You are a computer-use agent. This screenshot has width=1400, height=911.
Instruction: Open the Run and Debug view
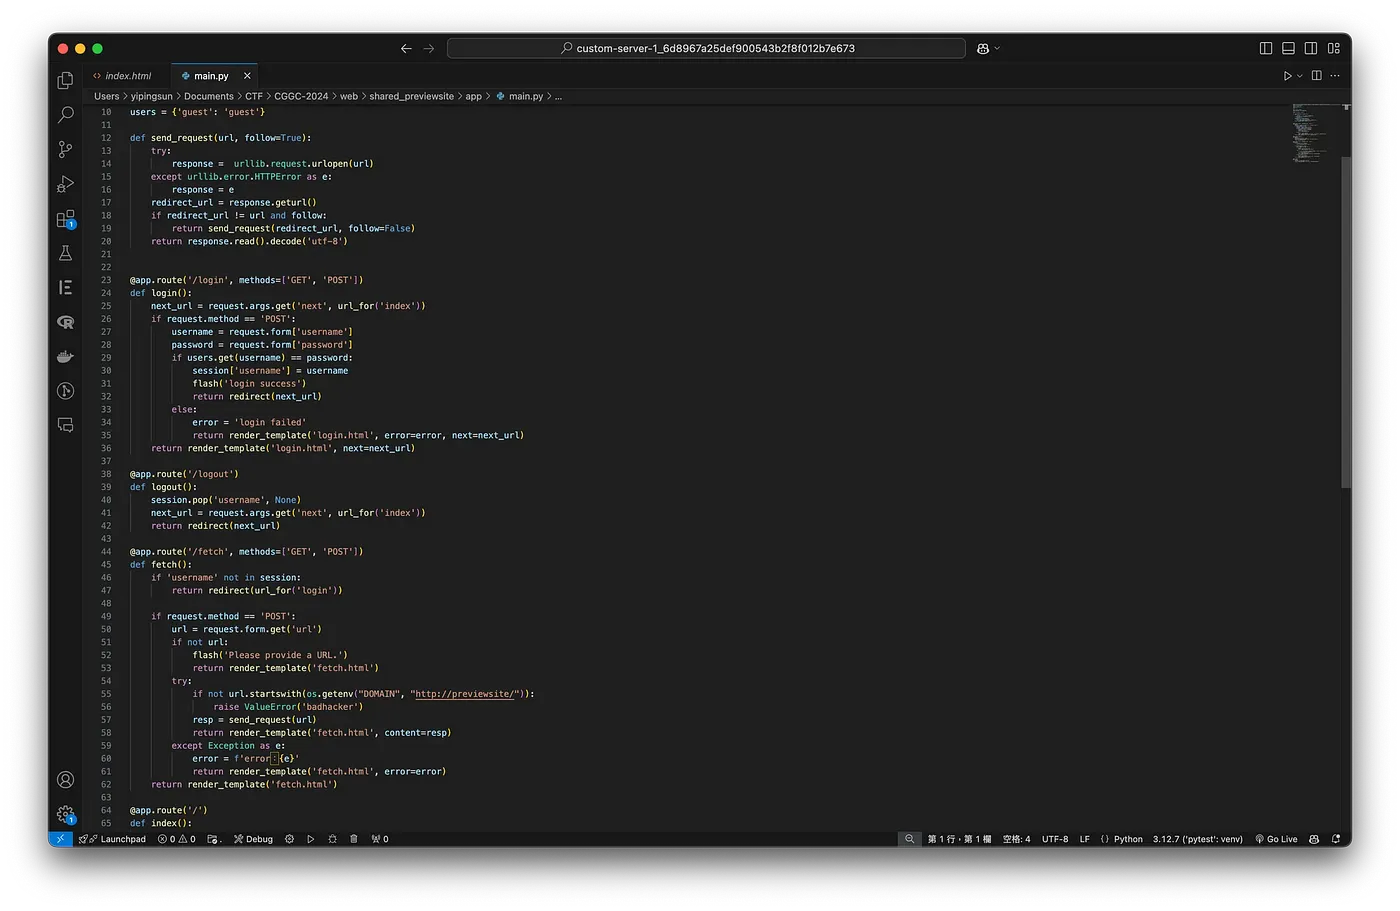click(x=66, y=184)
